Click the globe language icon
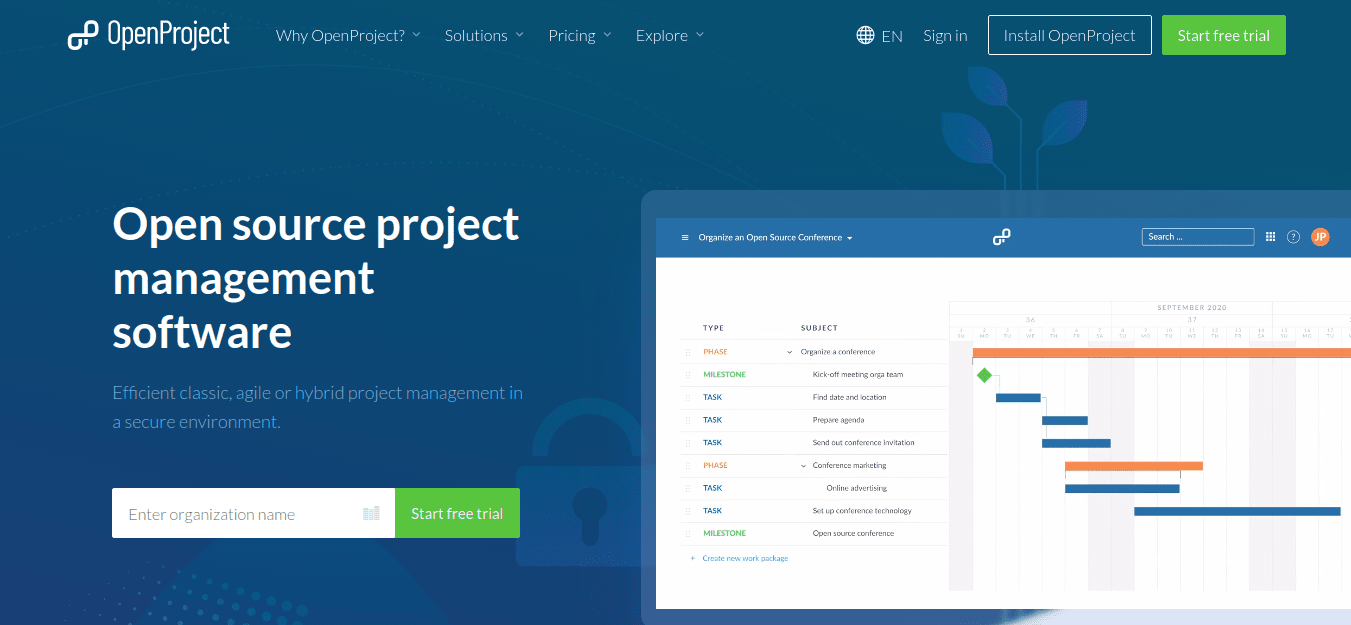The height and width of the screenshot is (625, 1351). click(x=866, y=35)
